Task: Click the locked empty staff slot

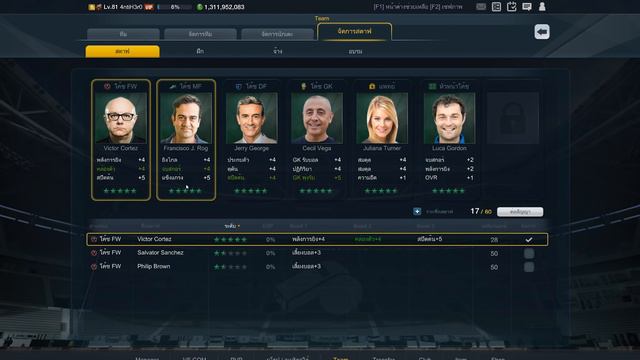Action: (x=513, y=118)
